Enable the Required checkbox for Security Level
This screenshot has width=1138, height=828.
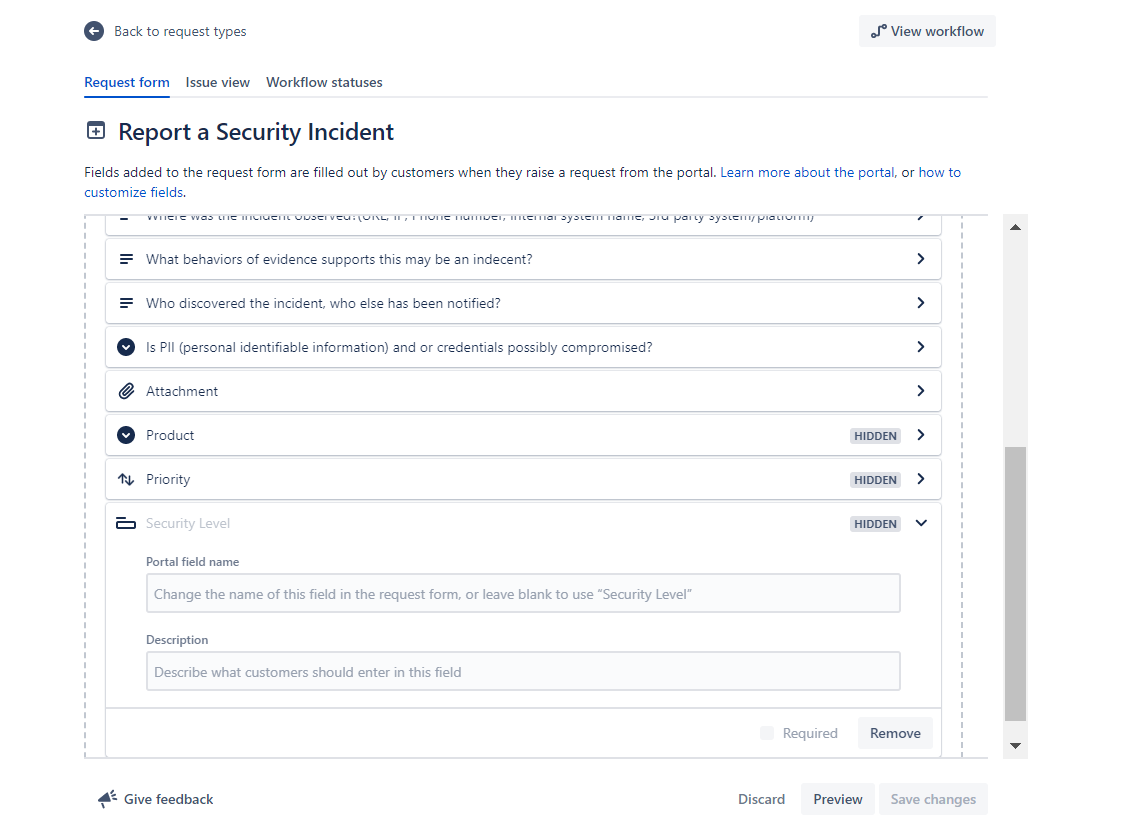coord(767,733)
